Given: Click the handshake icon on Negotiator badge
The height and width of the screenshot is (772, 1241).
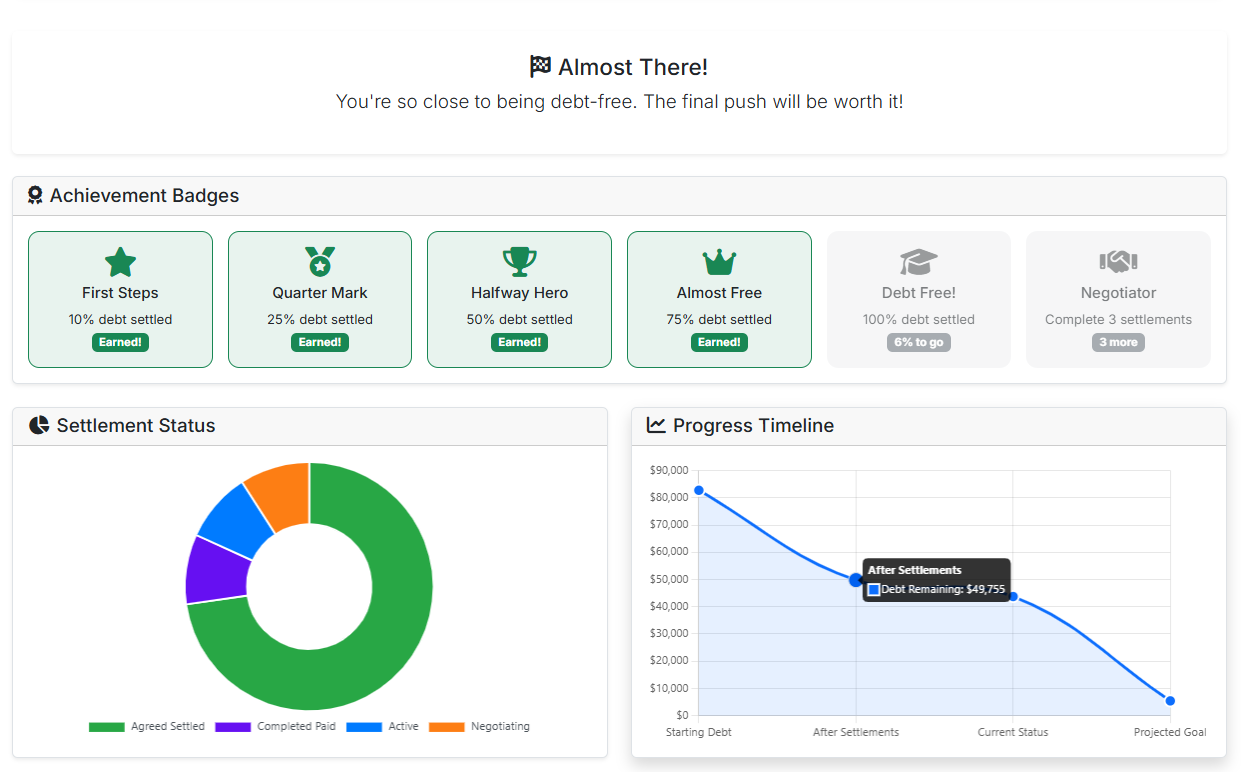Looking at the screenshot, I should pyautogui.click(x=1117, y=262).
